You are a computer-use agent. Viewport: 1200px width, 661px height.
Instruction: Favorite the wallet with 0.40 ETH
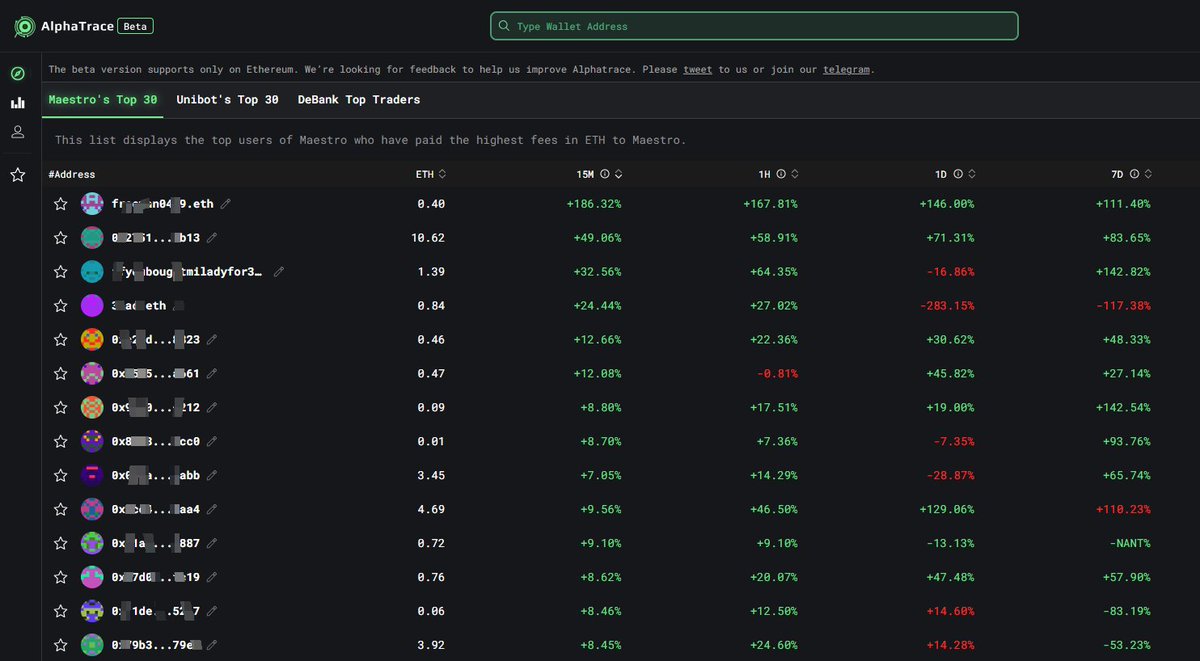pyautogui.click(x=61, y=204)
